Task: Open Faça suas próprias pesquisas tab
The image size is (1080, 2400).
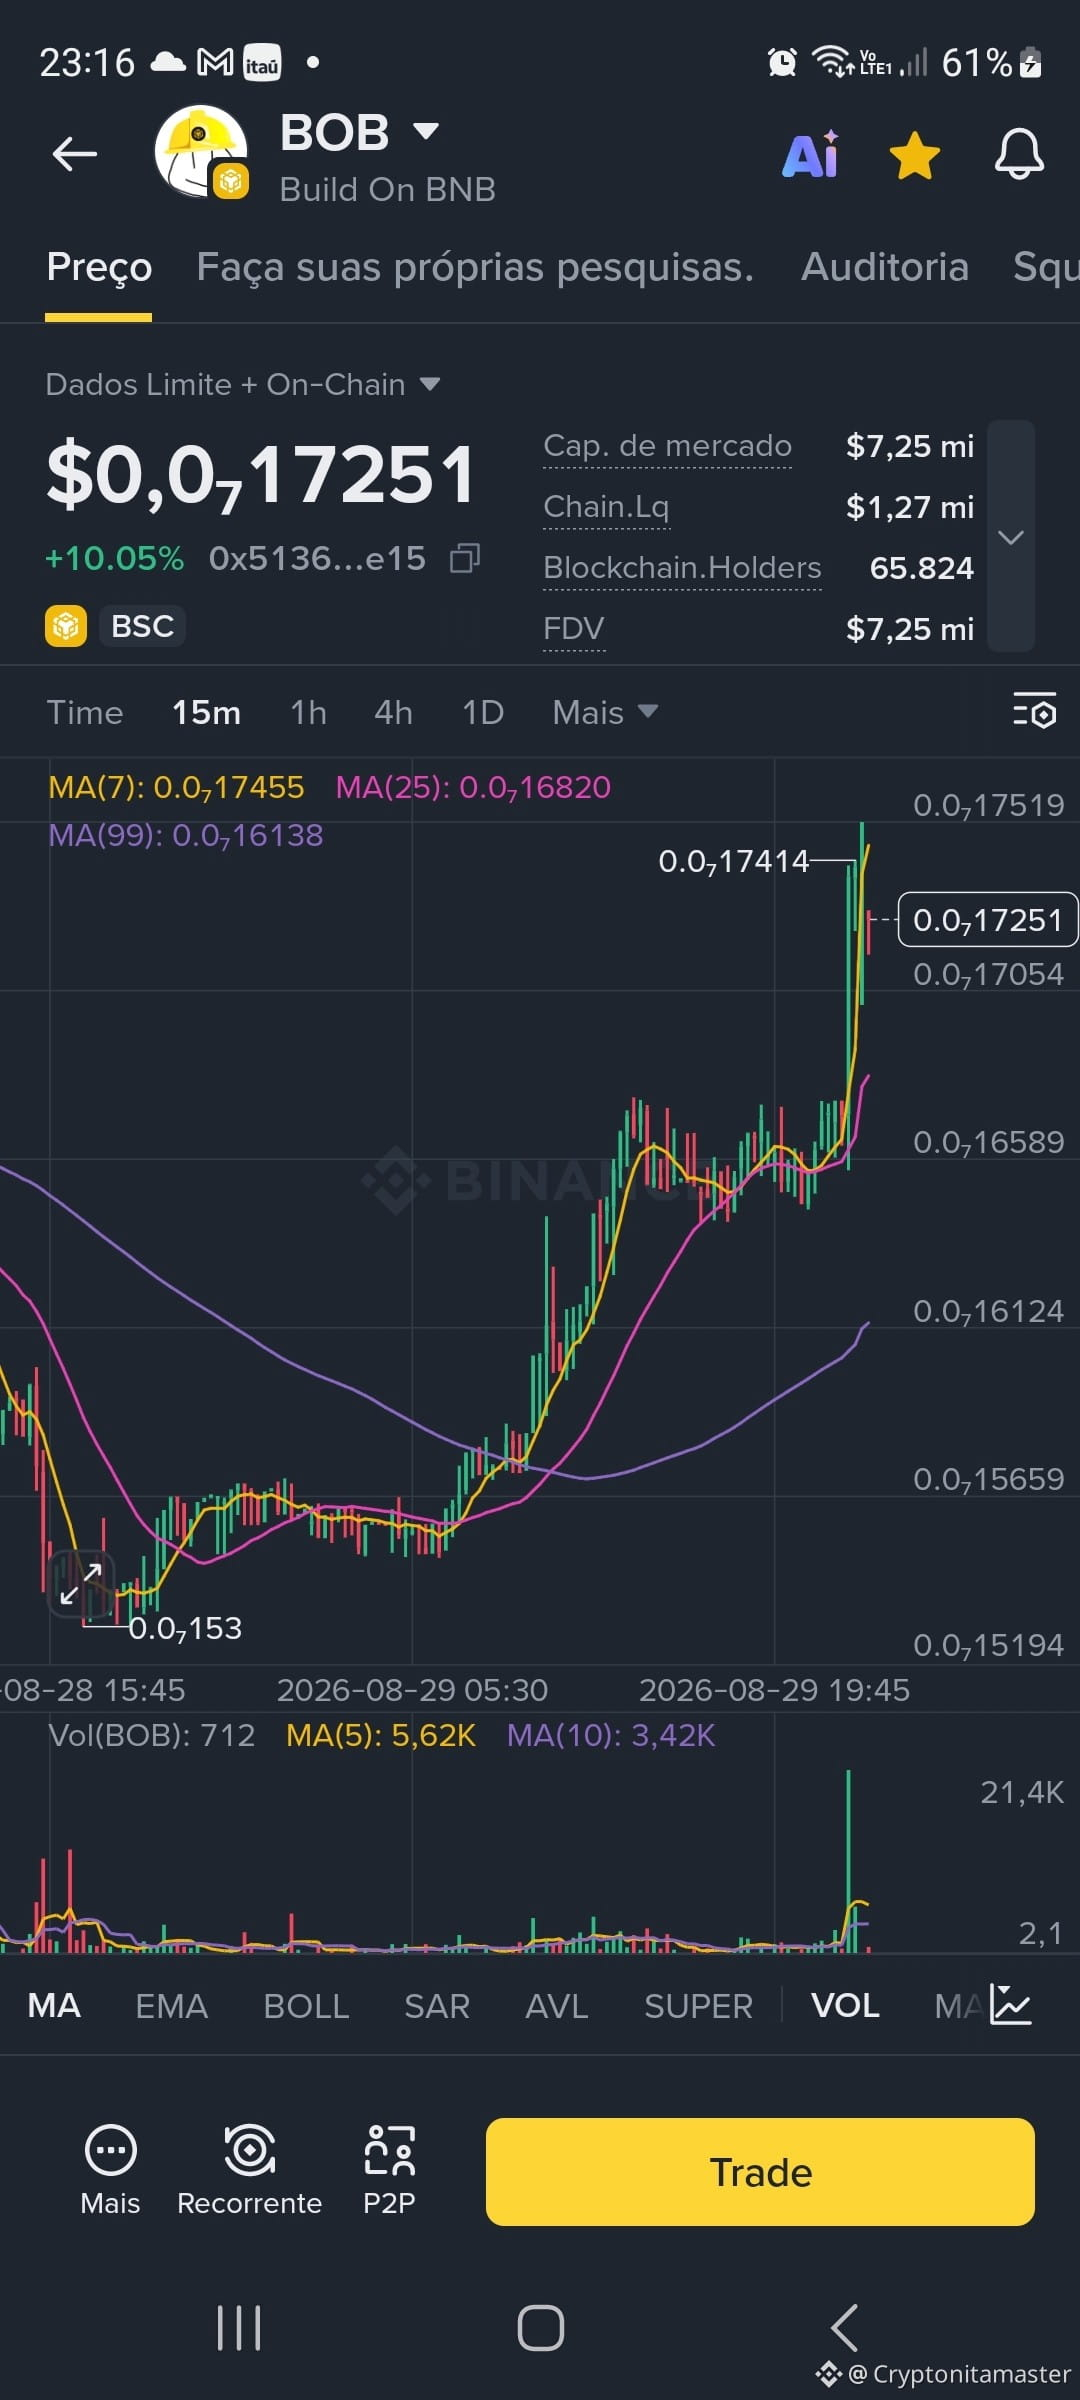Action: tap(475, 267)
